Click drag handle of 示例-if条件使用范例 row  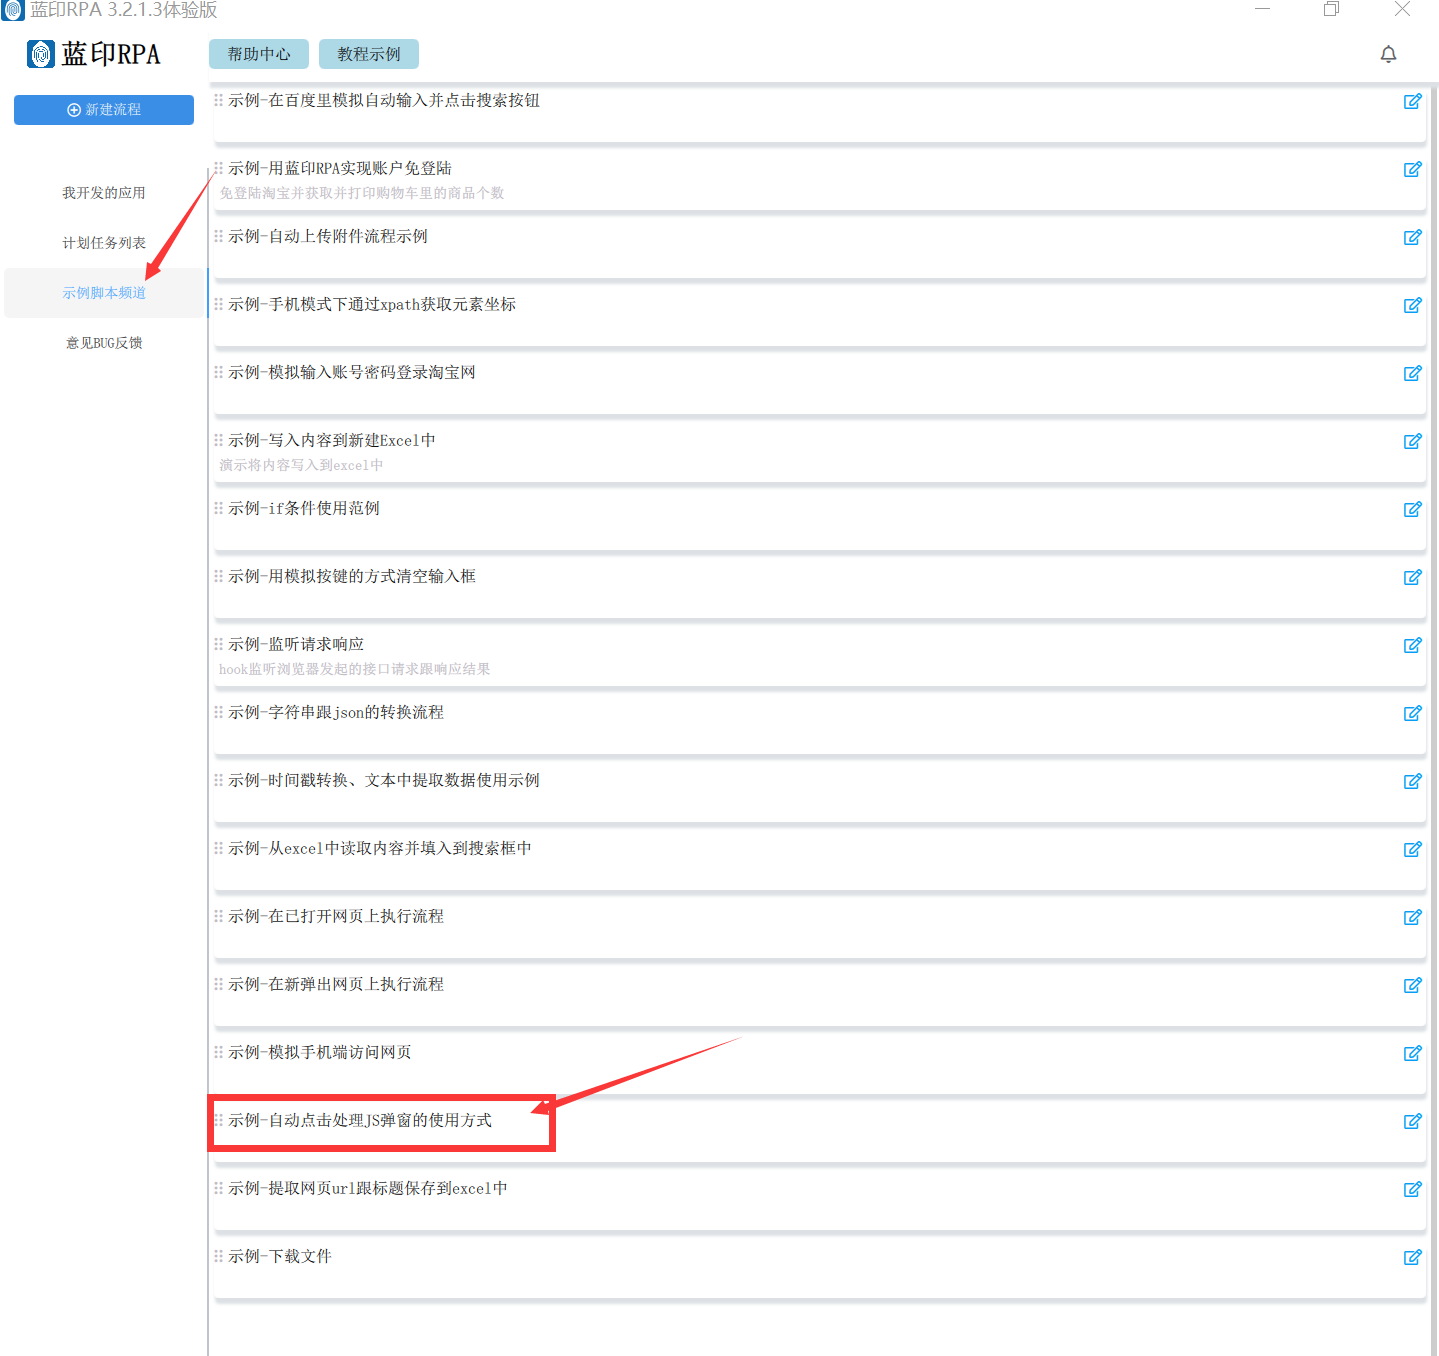click(x=219, y=508)
